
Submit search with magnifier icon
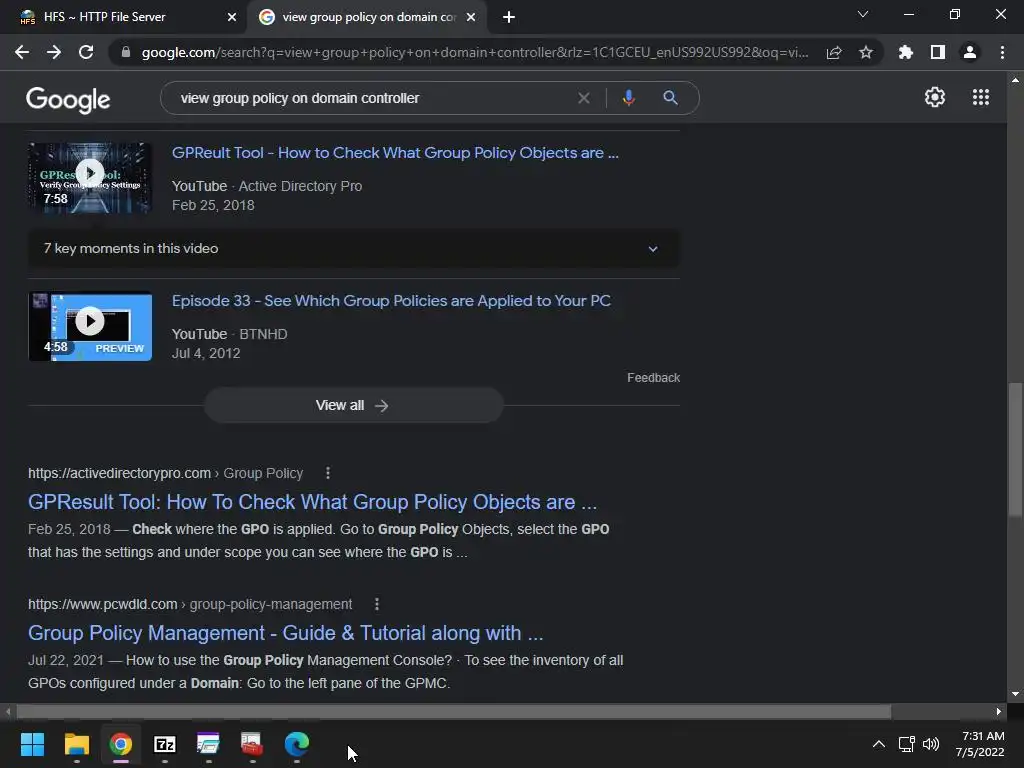point(670,98)
